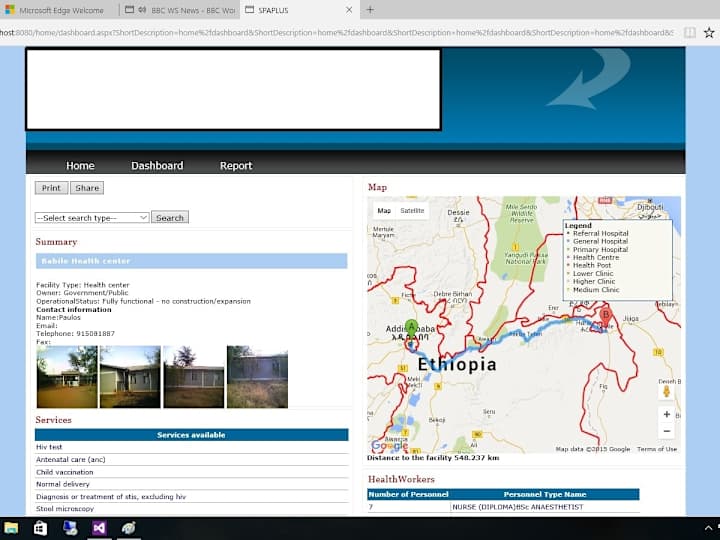This screenshot has width=720, height=540.
Task: Open Visual Studio from taskbar
Action: 99,528
